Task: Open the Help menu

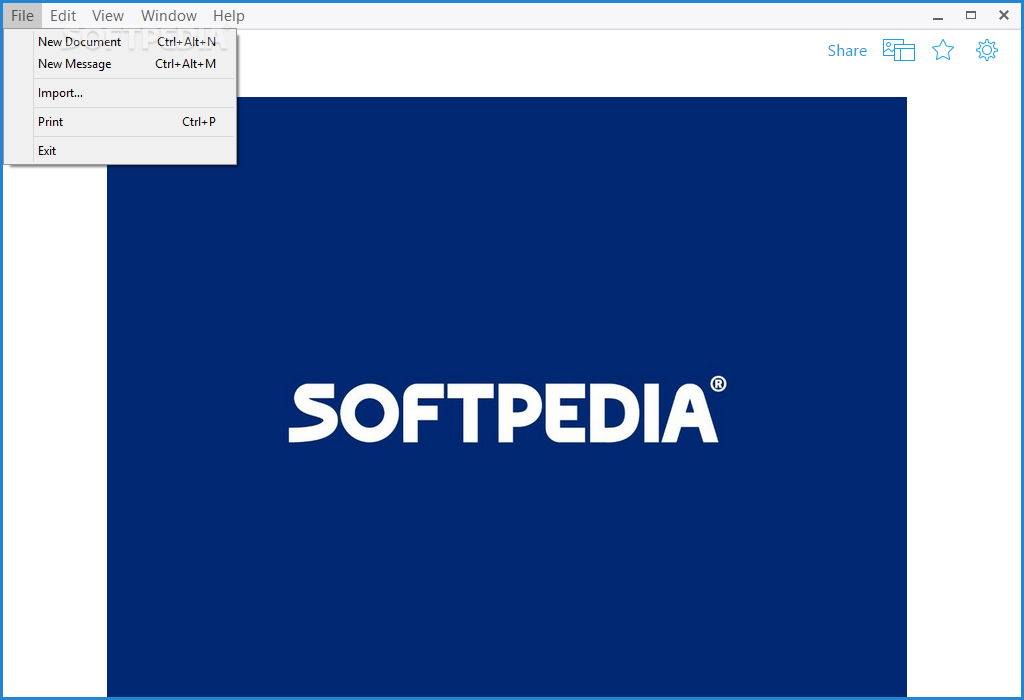Action: click(229, 16)
